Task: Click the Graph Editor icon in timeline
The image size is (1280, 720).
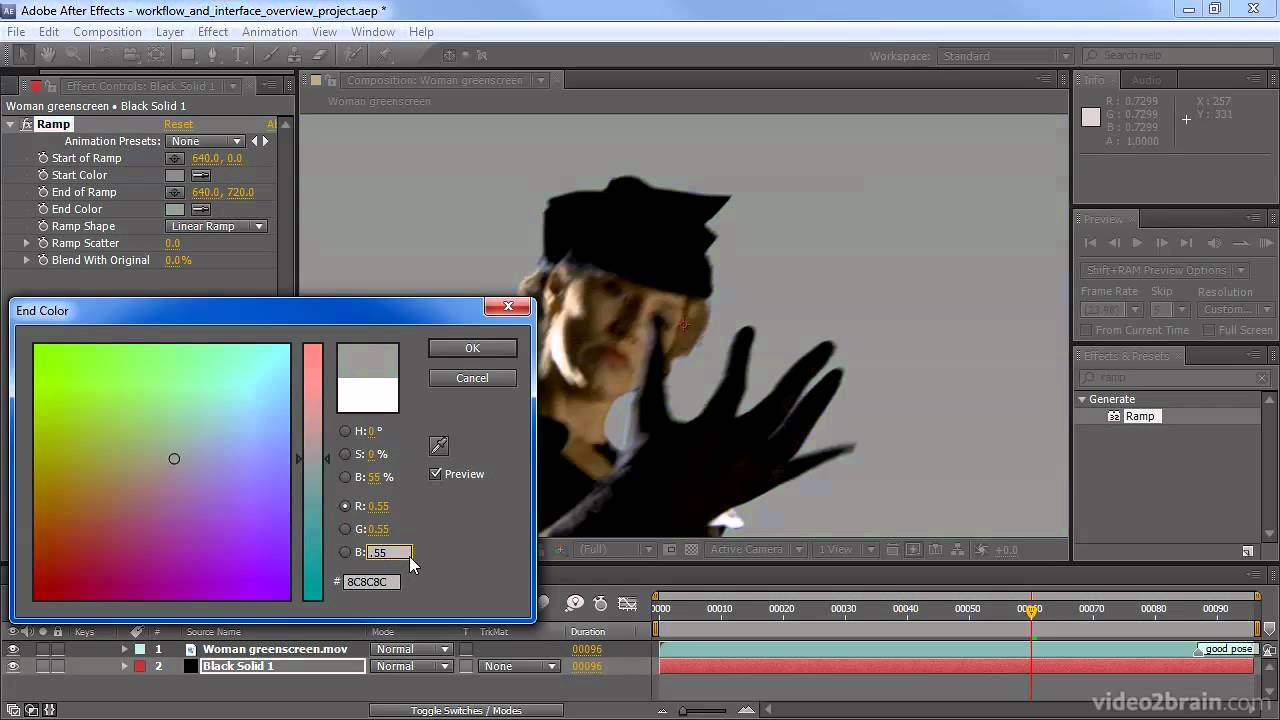Action: pyautogui.click(x=627, y=603)
